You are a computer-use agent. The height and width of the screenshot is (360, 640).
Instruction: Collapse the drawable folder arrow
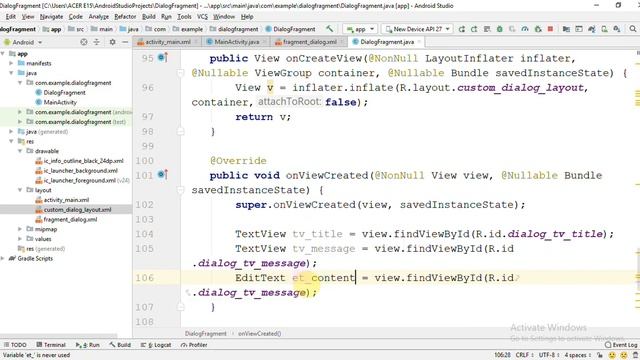click(20, 151)
